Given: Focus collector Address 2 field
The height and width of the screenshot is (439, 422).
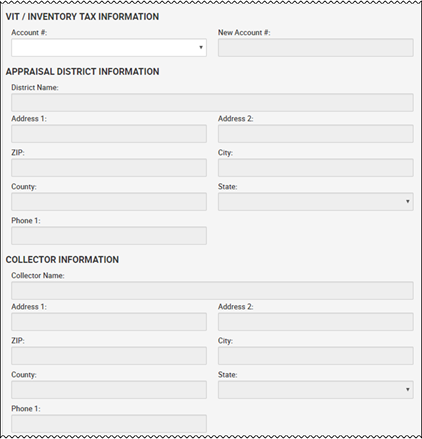Looking at the screenshot, I should (x=316, y=322).
